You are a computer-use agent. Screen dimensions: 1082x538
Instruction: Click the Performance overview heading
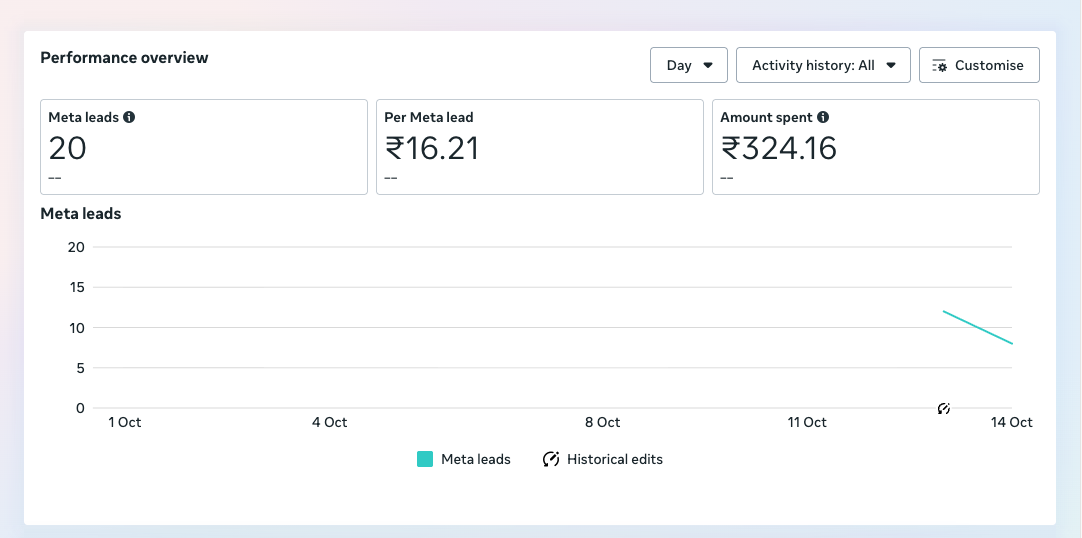coord(124,58)
